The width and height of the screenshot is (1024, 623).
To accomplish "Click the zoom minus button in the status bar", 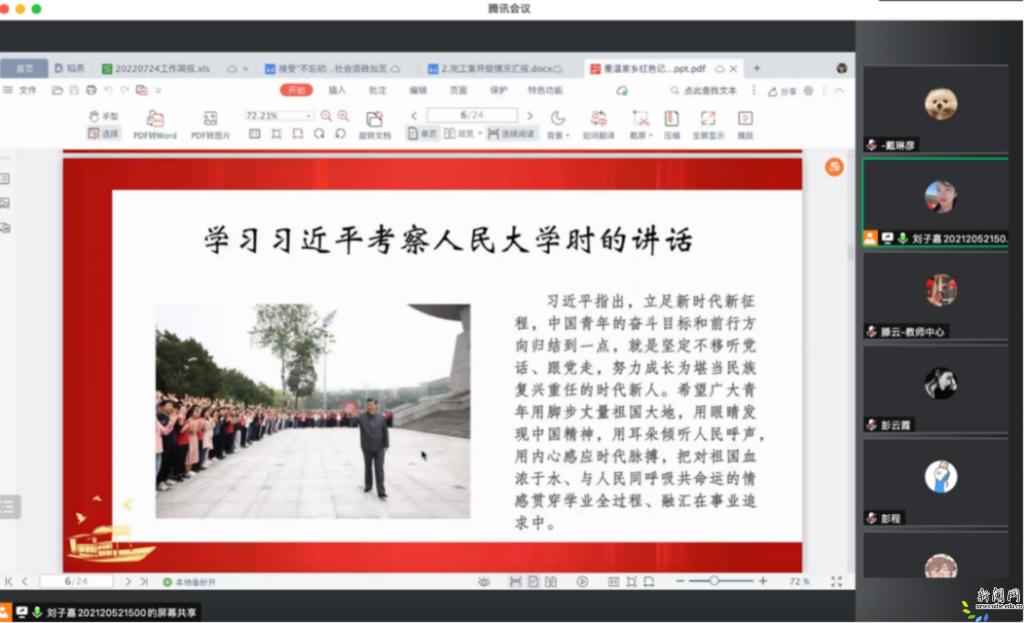I will coord(680,581).
